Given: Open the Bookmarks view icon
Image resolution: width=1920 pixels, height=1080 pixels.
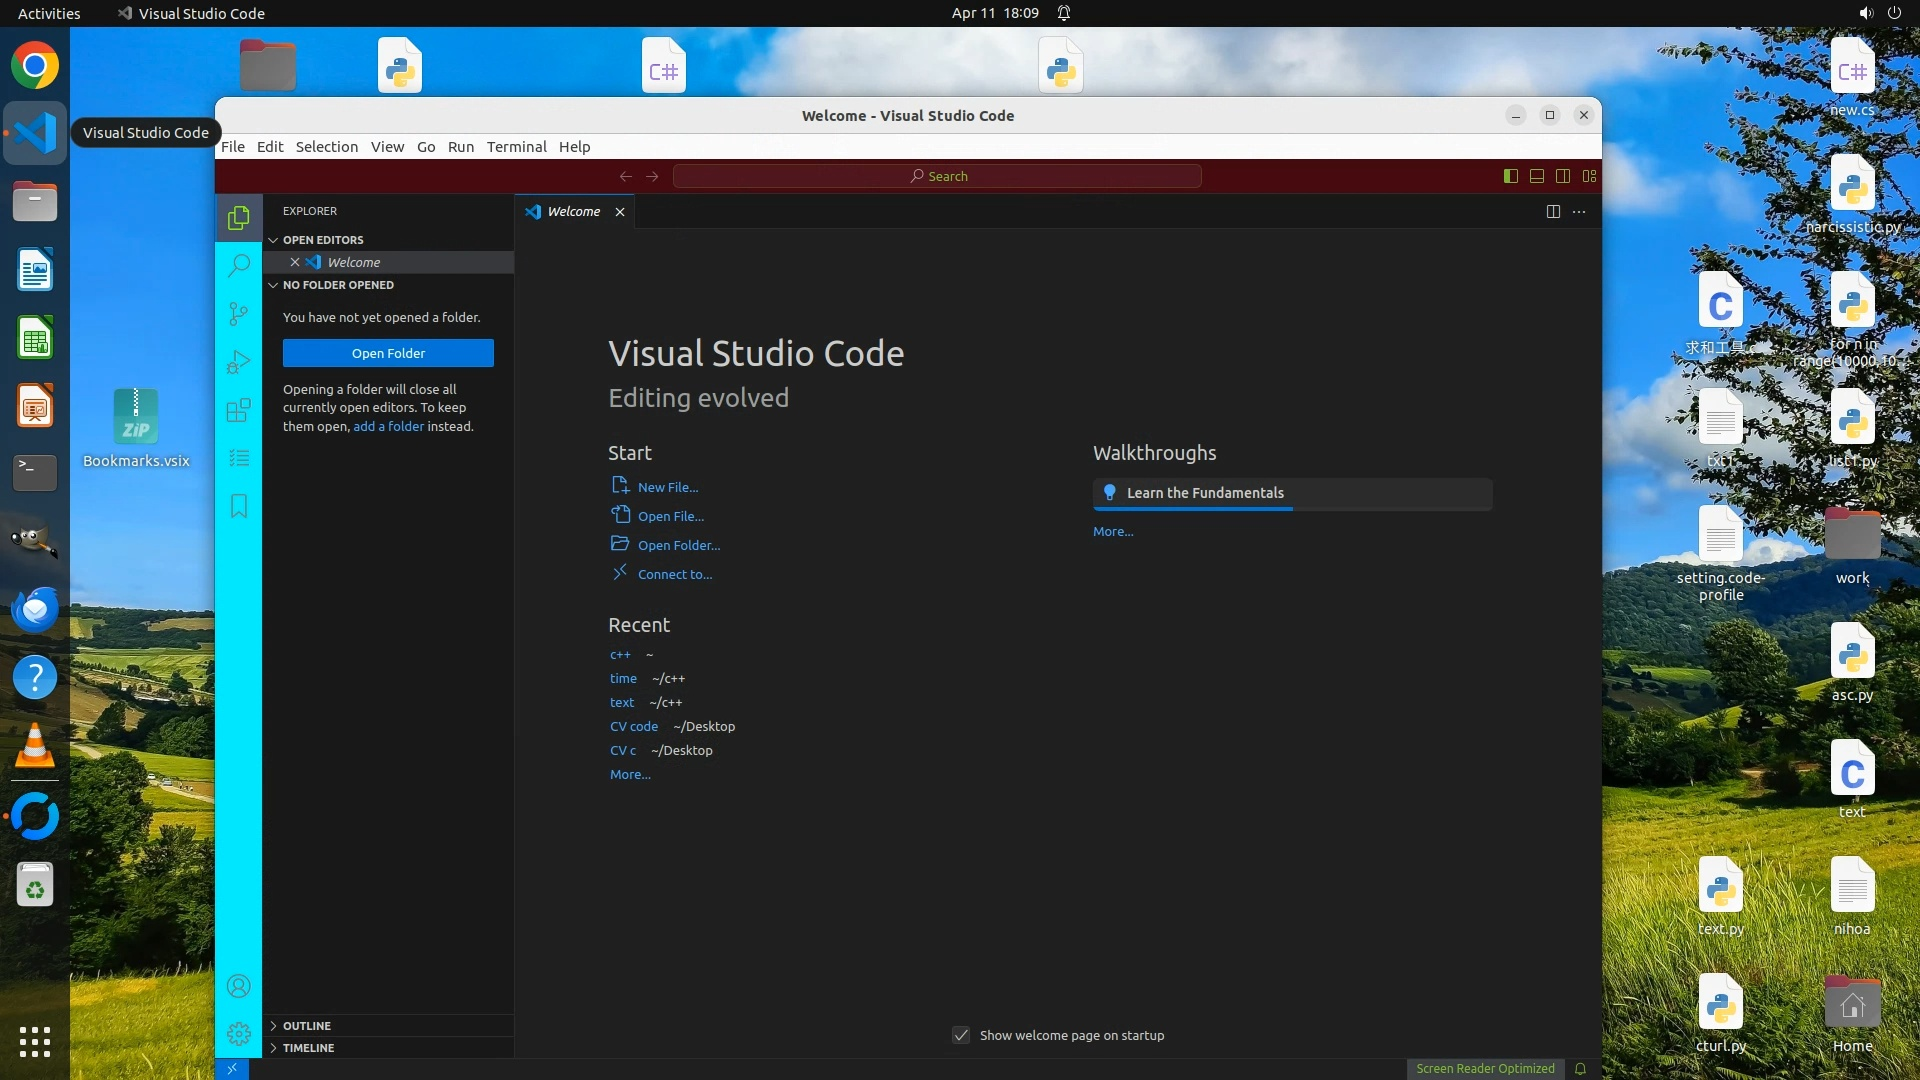Looking at the screenshot, I should tap(238, 506).
